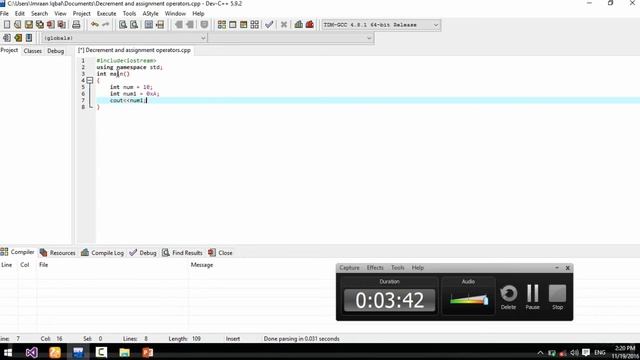
Task: Switch to the bottom Debug tab
Action: (143, 253)
